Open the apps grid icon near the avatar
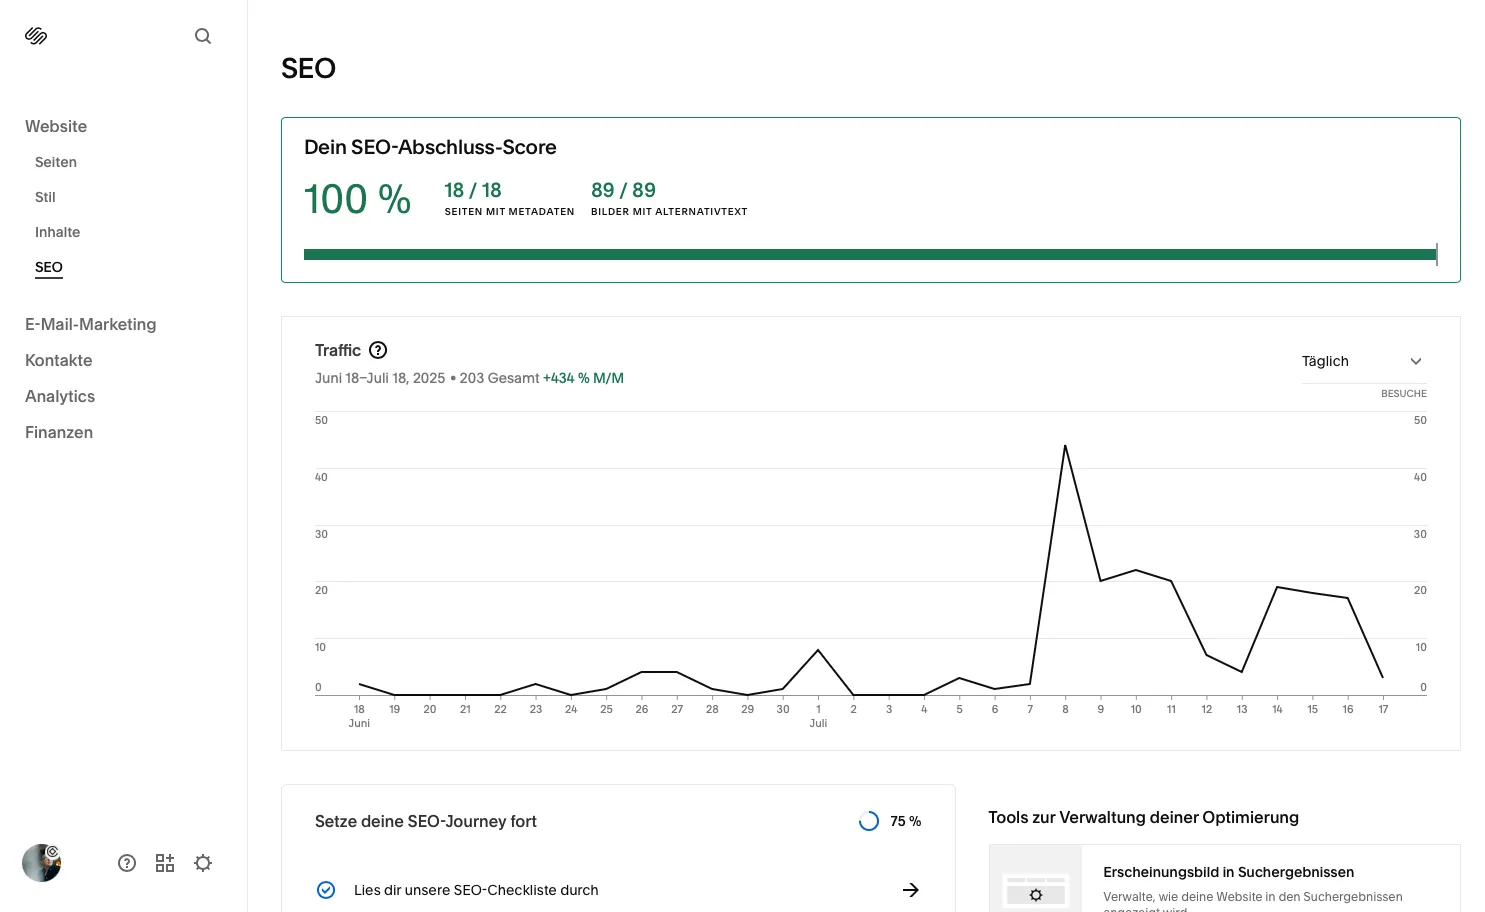 [165, 862]
